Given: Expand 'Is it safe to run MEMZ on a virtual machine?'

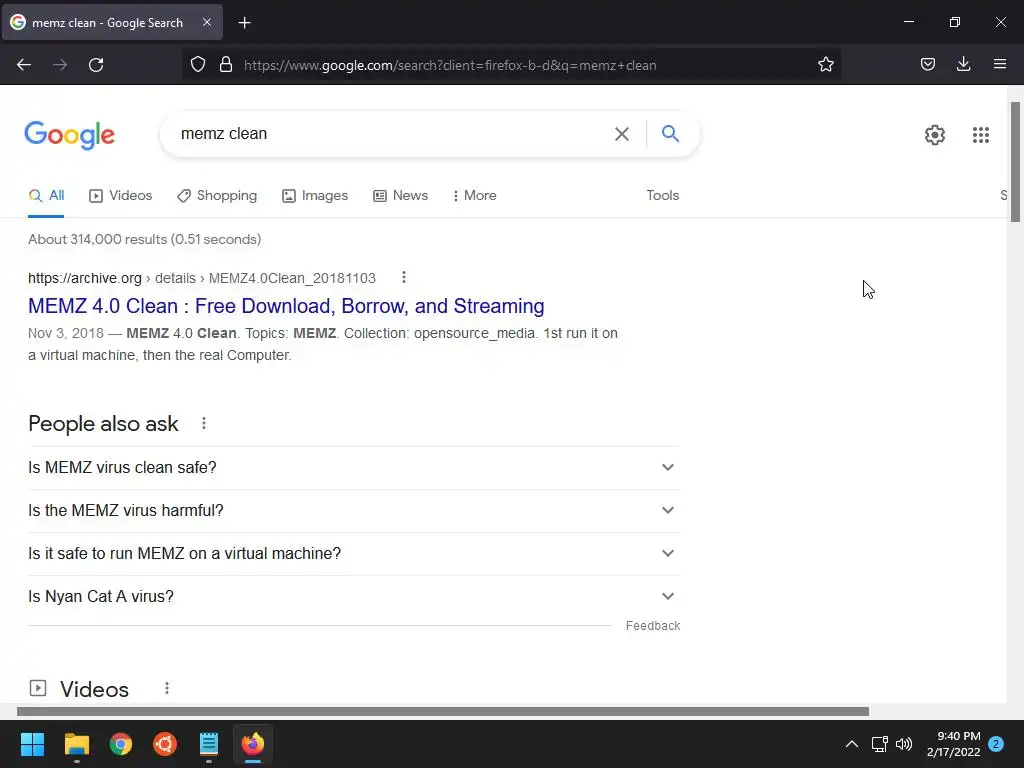Looking at the screenshot, I should [x=354, y=554].
